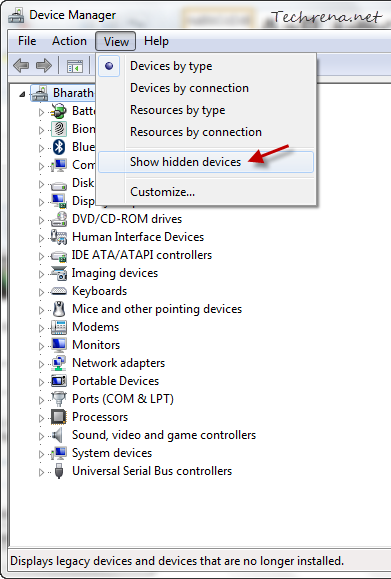Click the Processors chip icon
The height and width of the screenshot is (579, 391).
pos(59,417)
